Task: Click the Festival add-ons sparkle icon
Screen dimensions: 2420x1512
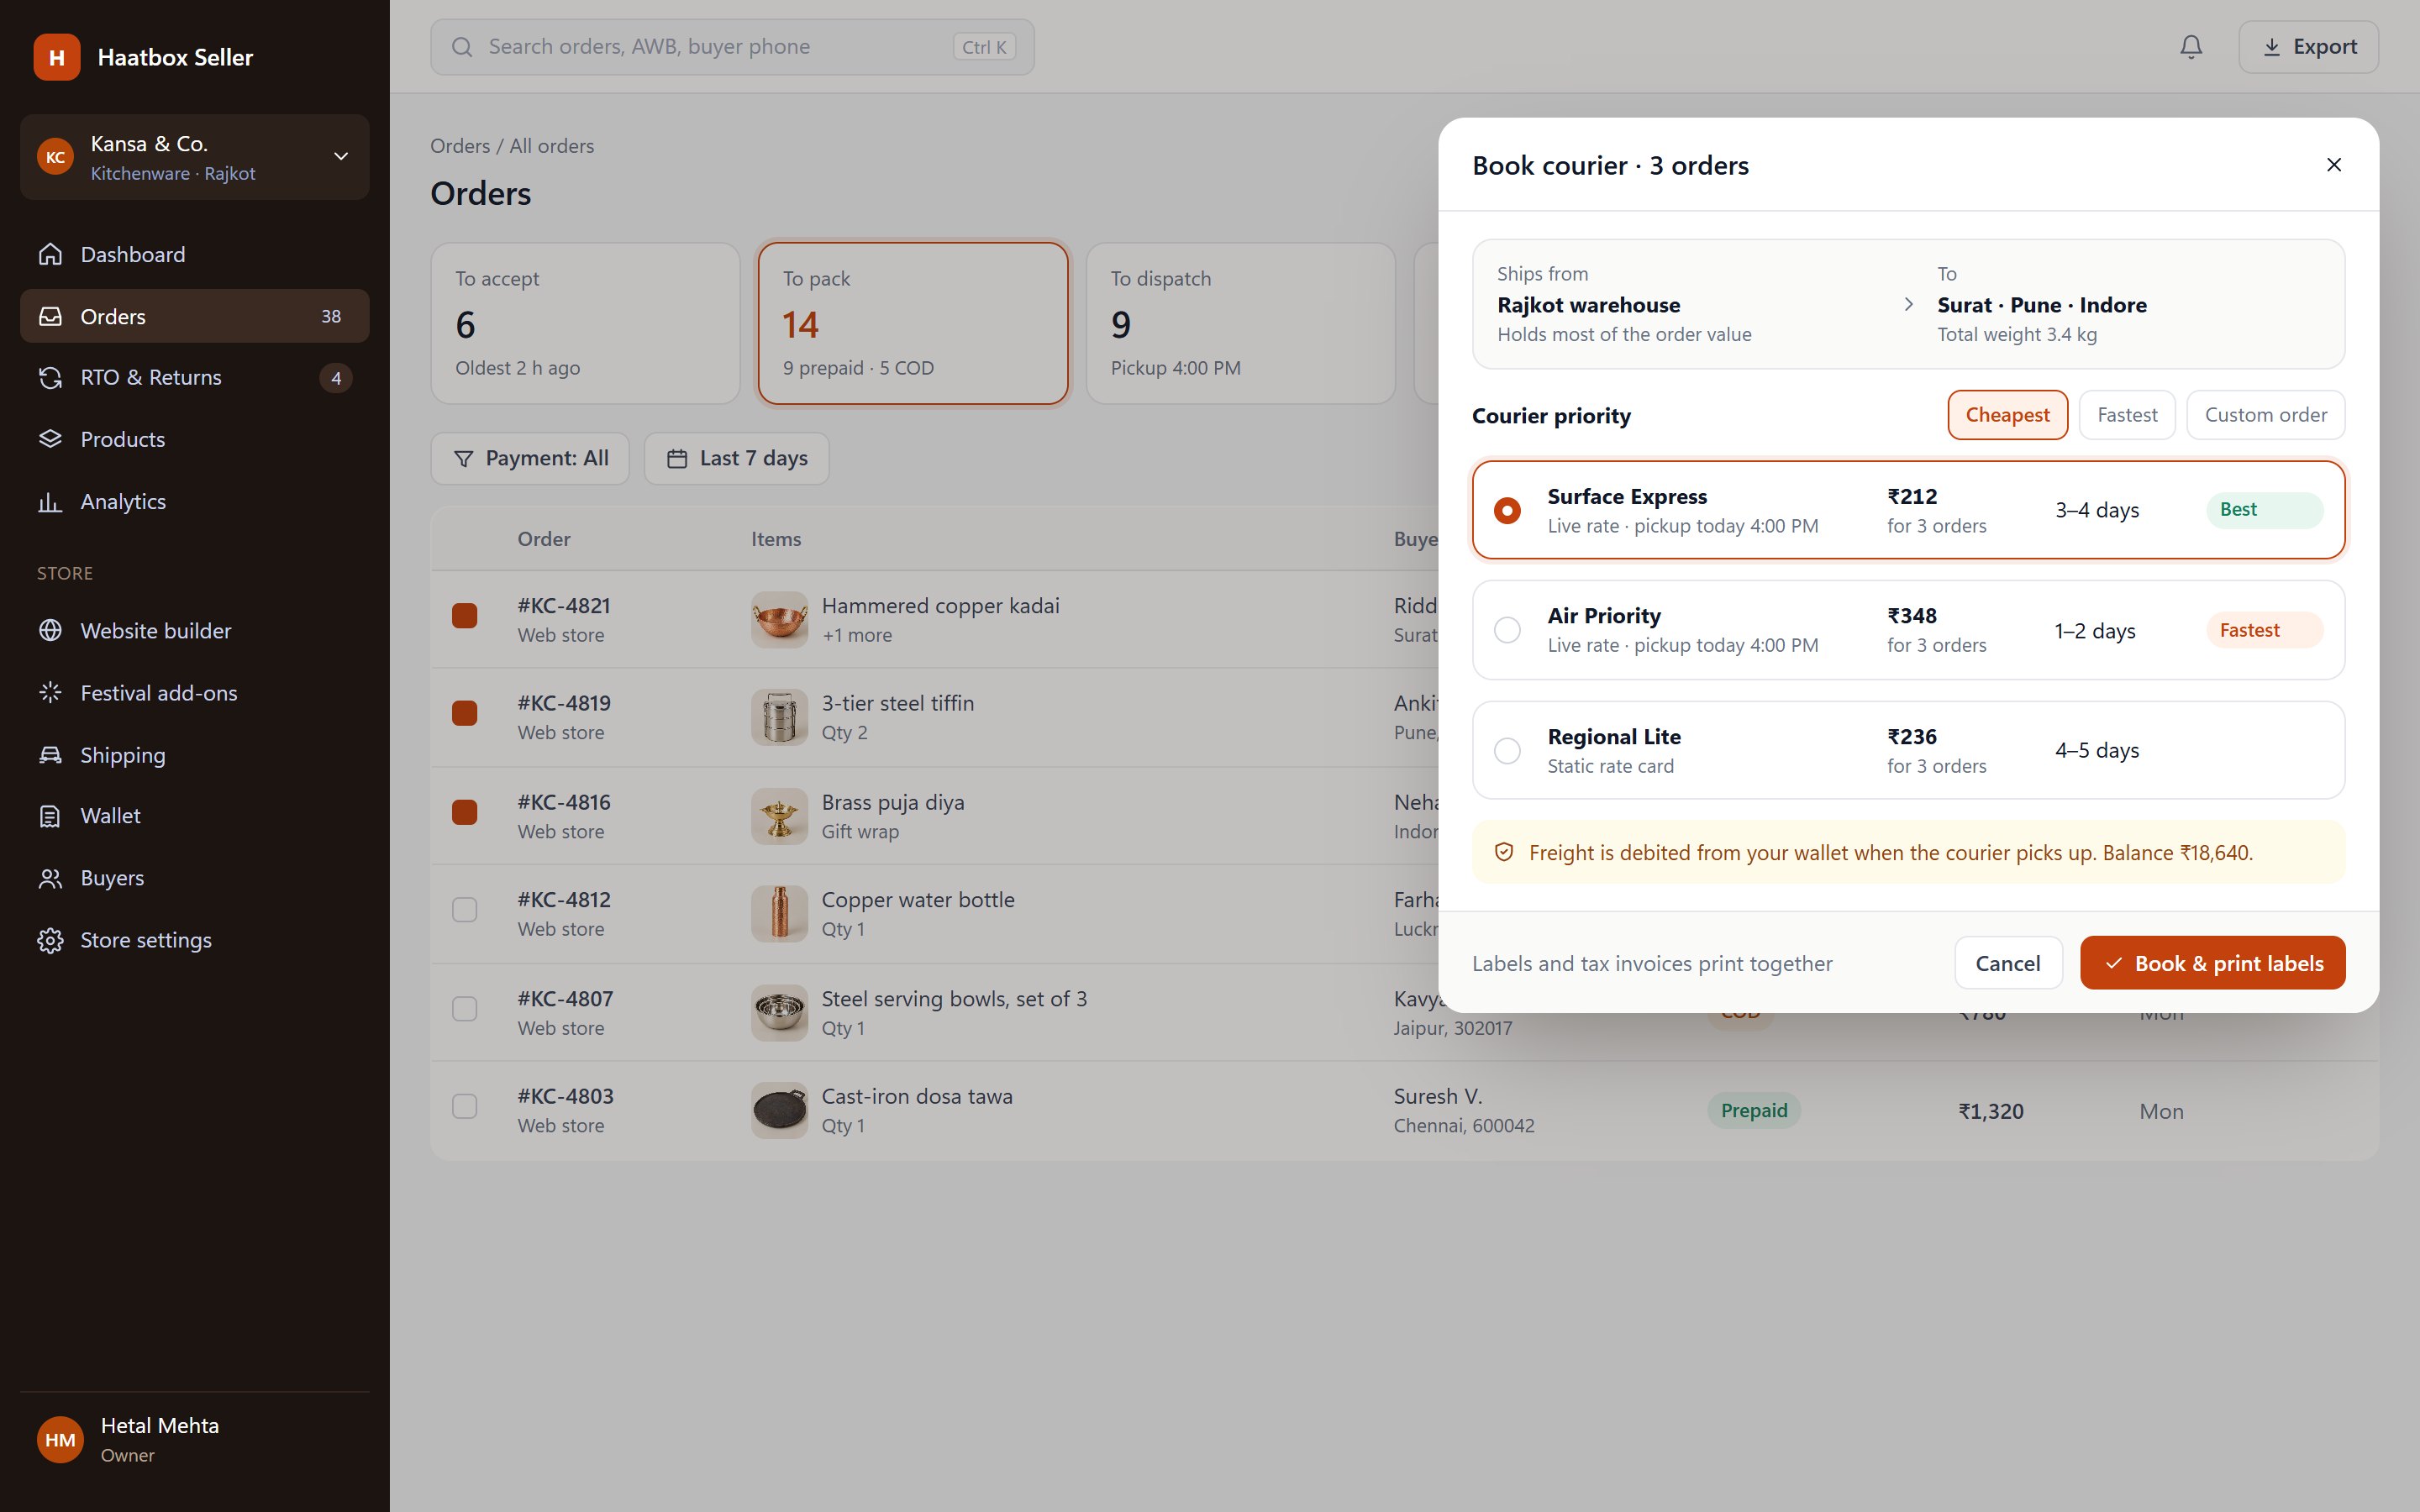Action: (50, 692)
